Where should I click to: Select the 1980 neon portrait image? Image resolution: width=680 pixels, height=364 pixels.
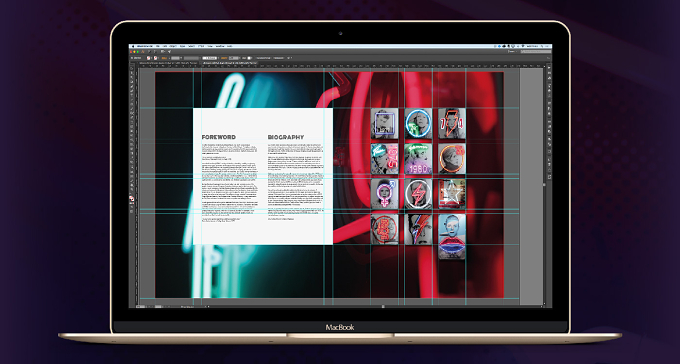click(x=418, y=159)
